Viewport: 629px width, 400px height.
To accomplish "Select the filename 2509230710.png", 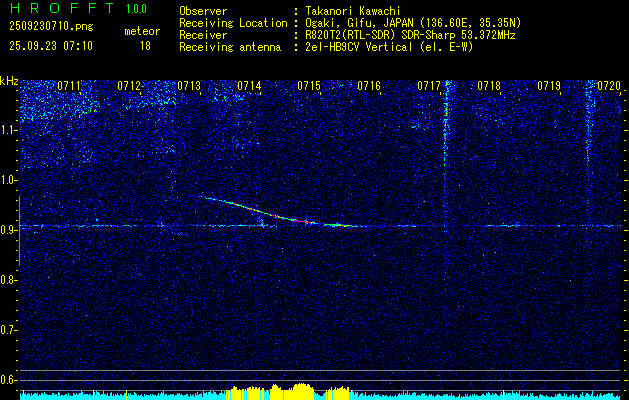I will (x=51, y=26).
